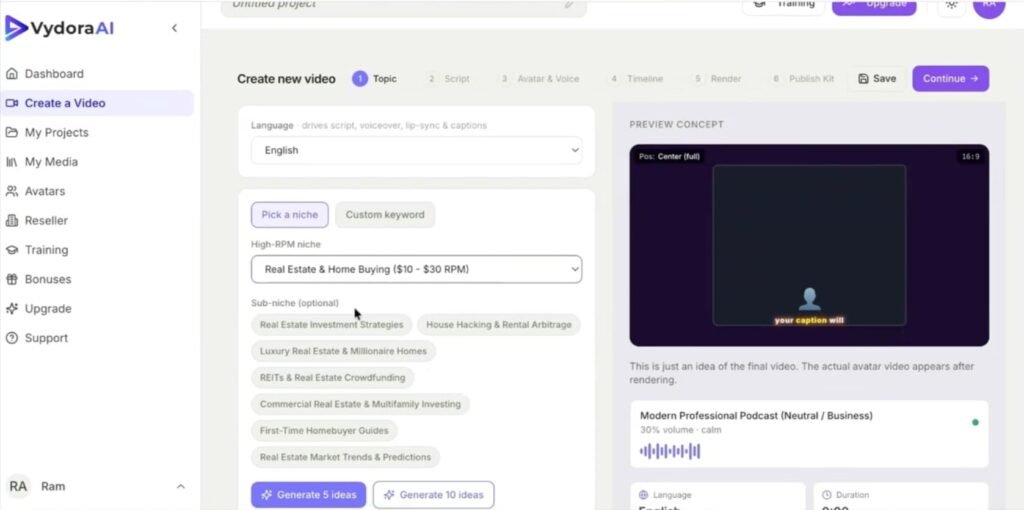Click the Upgrade button in top bar
The width and height of the screenshot is (1024, 510).
pyautogui.click(x=874, y=5)
